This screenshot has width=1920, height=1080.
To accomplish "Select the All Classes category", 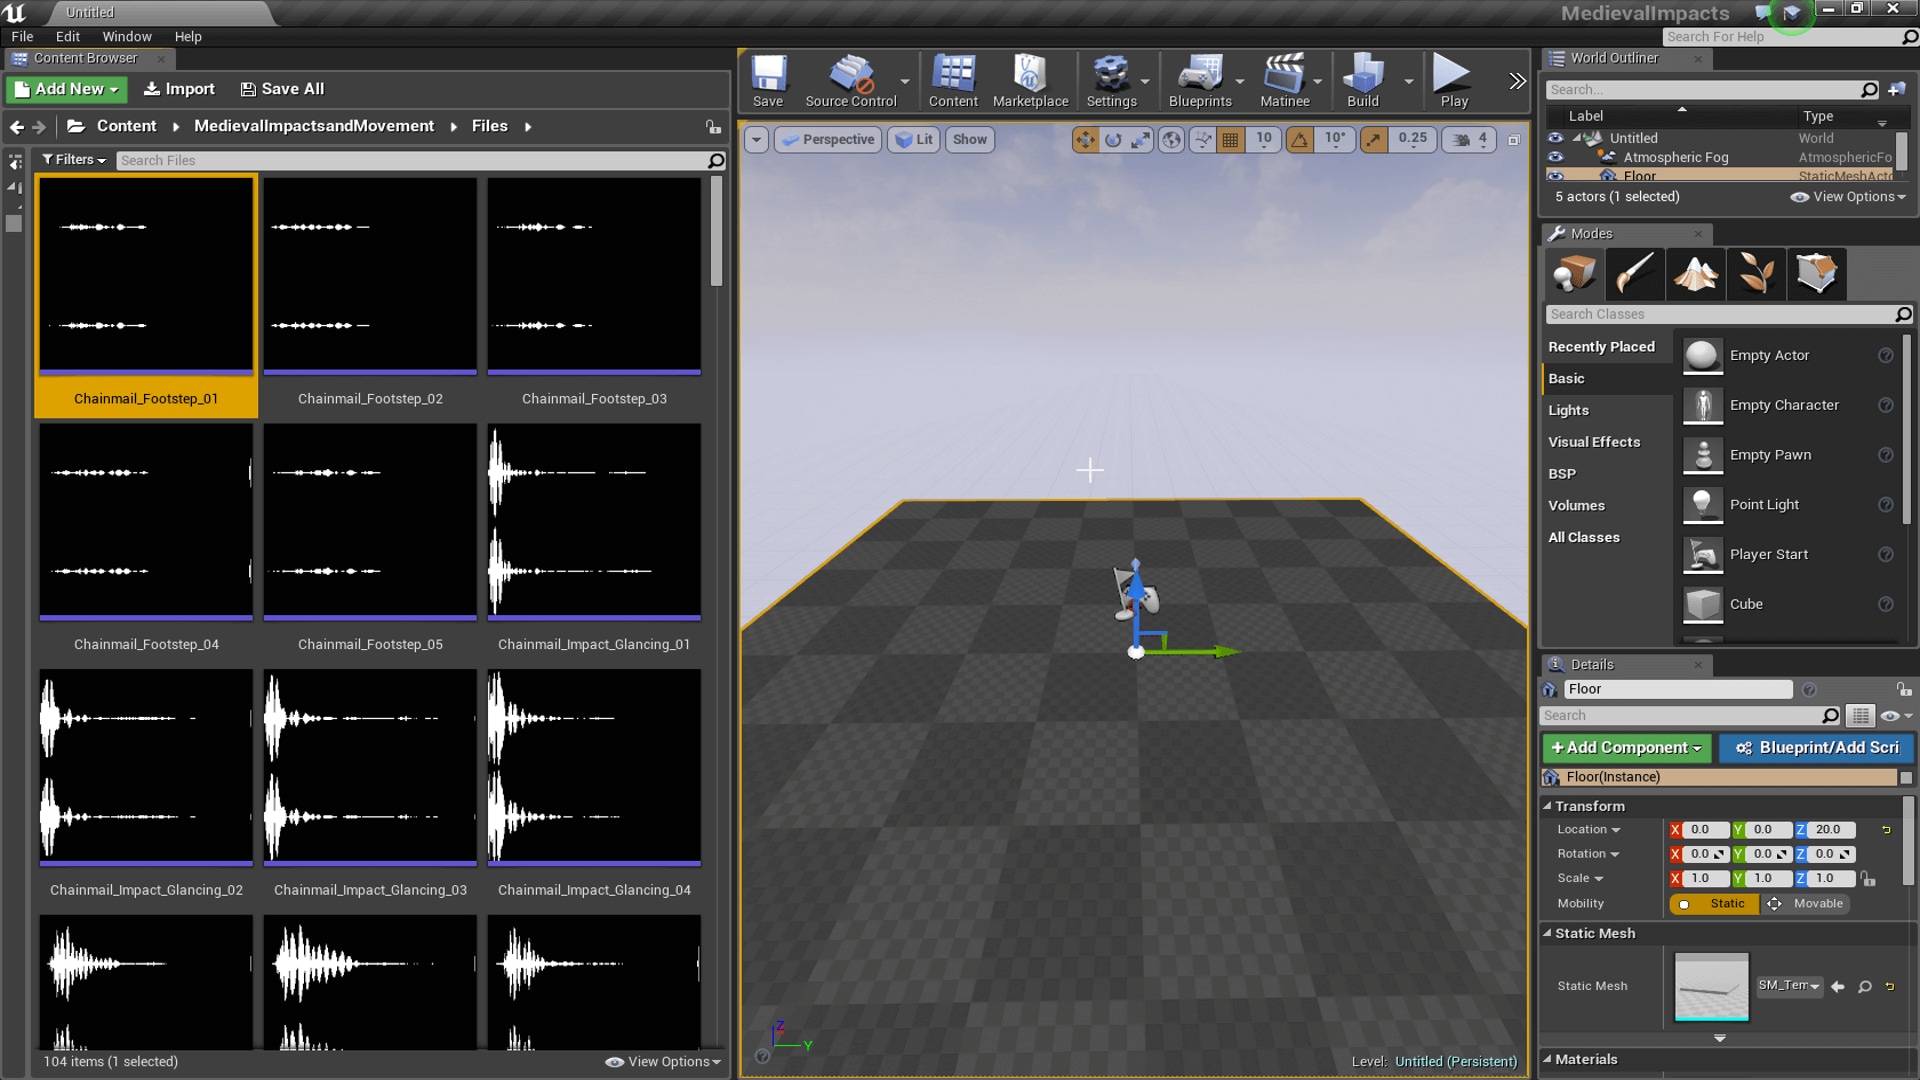I will (x=1584, y=538).
